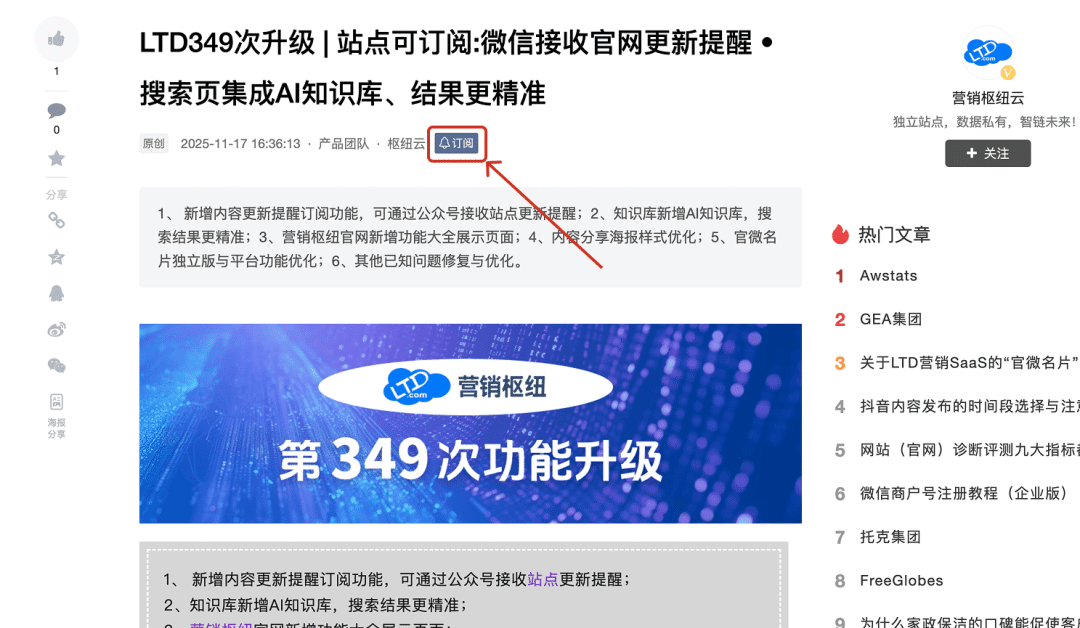This screenshot has height=628, width=1080.
Task: Open poster share (海报分享) icon
Action: point(56,415)
